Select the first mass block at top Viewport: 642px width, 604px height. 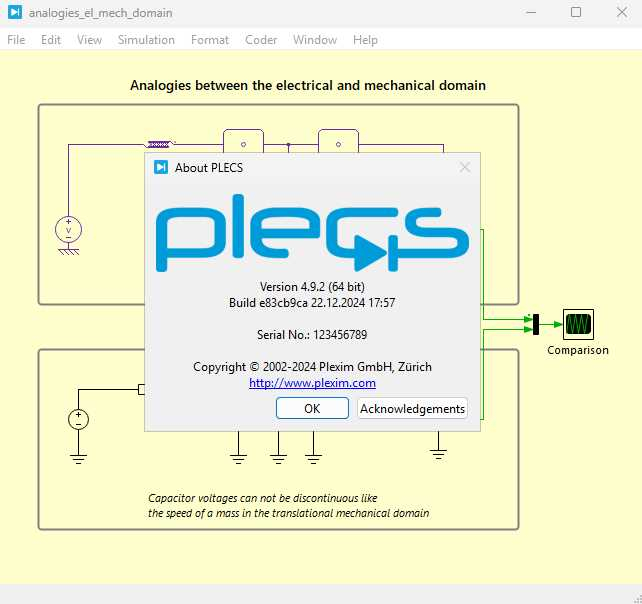coord(243,141)
